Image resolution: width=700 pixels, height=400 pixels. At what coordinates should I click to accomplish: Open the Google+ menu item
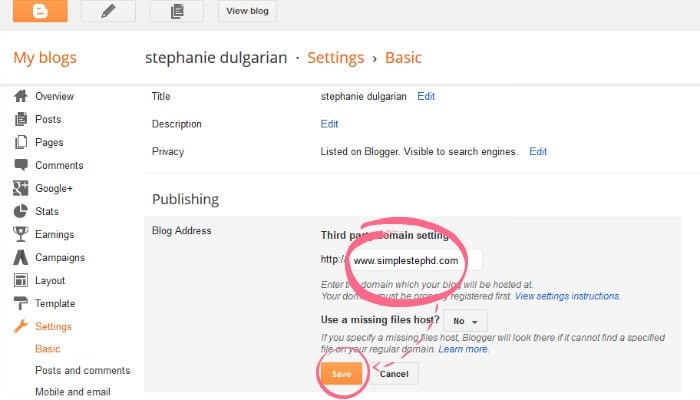[x=54, y=188]
